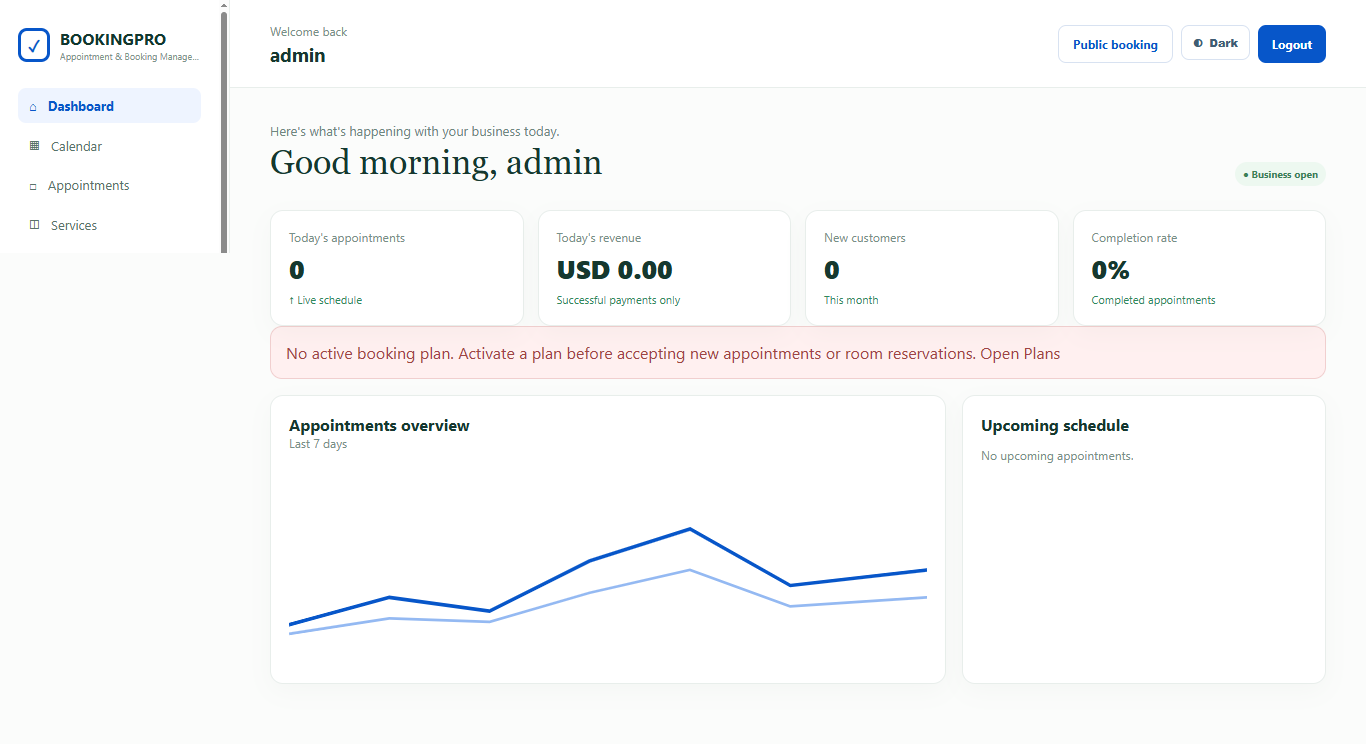
Task: Click the 'Good morning, admin' heading
Action: pos(436,162)
